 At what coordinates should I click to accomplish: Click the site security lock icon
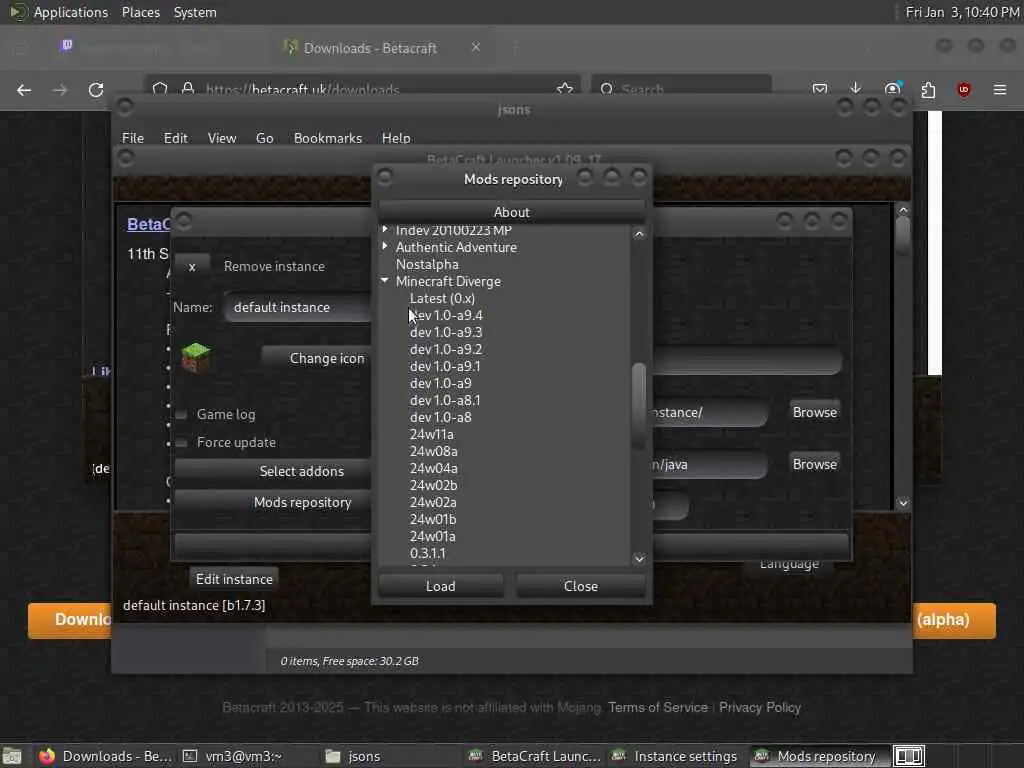point(188,89)
